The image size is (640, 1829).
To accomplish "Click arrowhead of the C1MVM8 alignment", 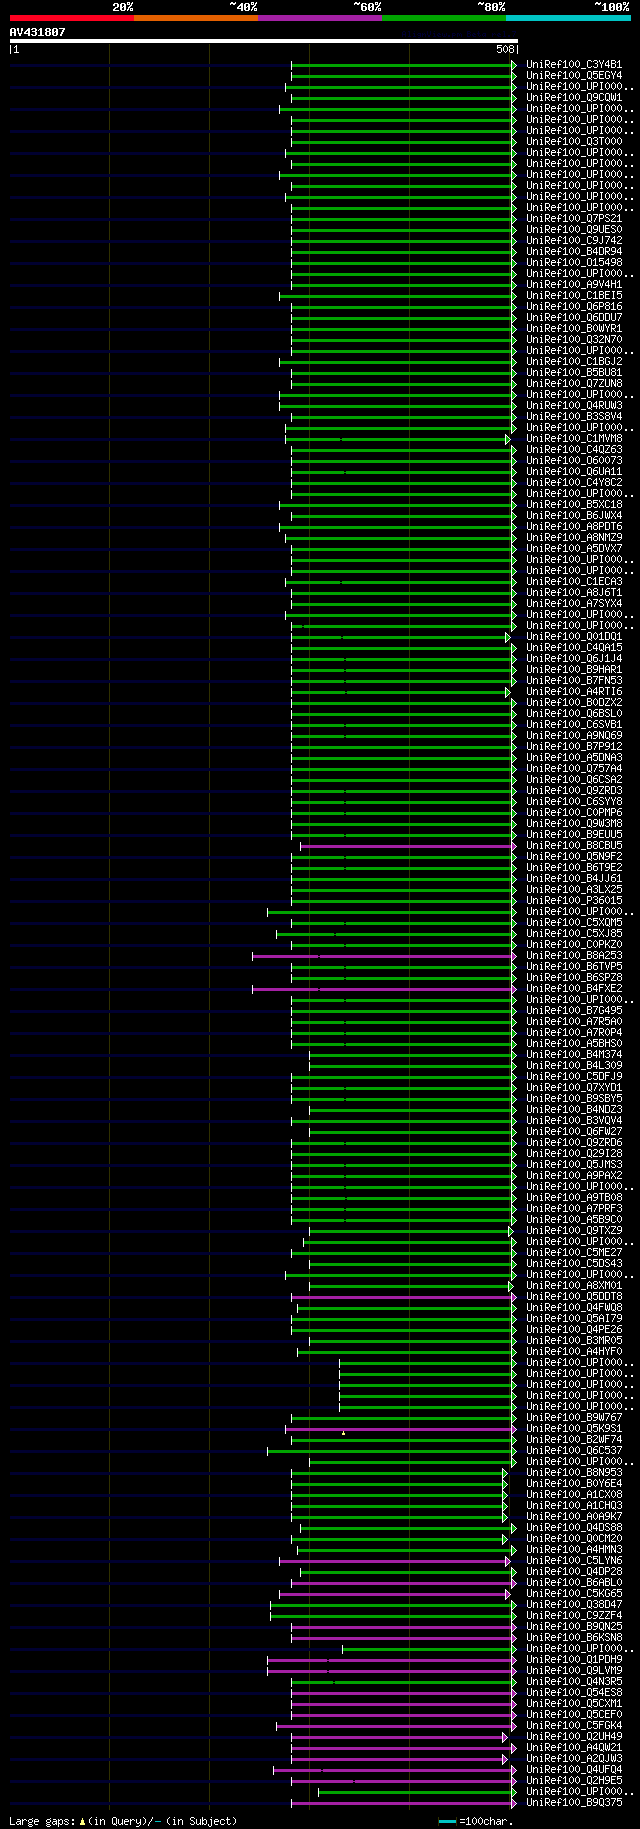I will (508, 439).
